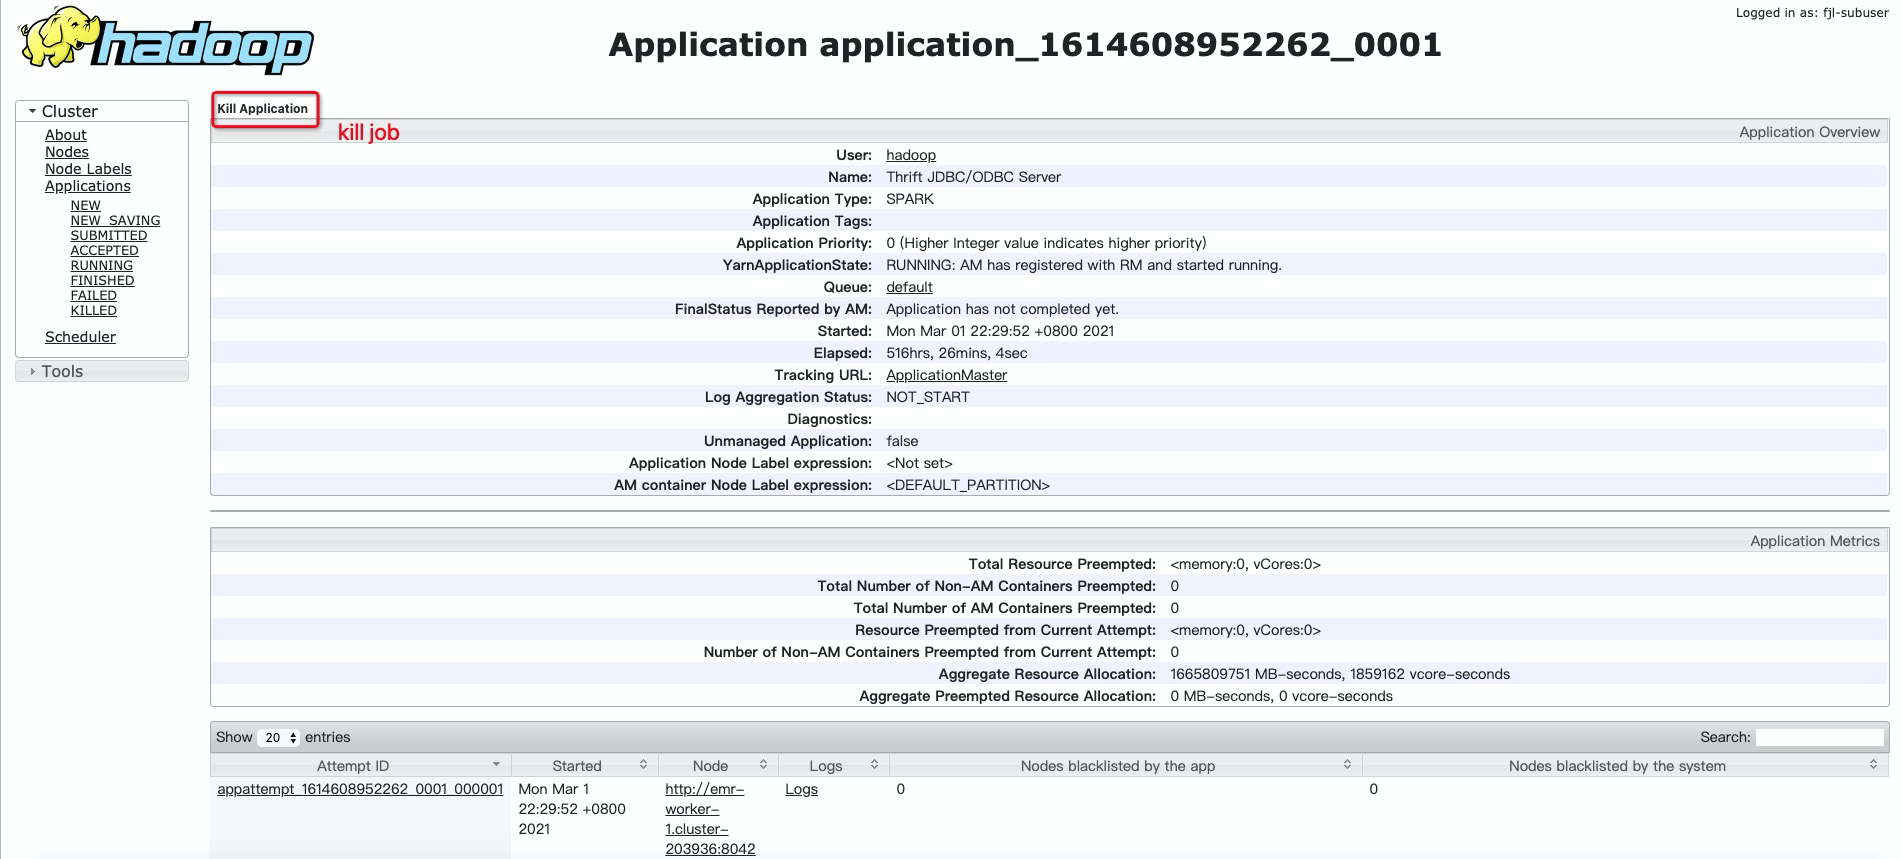Open the default queue link

(x=909, y=287)
